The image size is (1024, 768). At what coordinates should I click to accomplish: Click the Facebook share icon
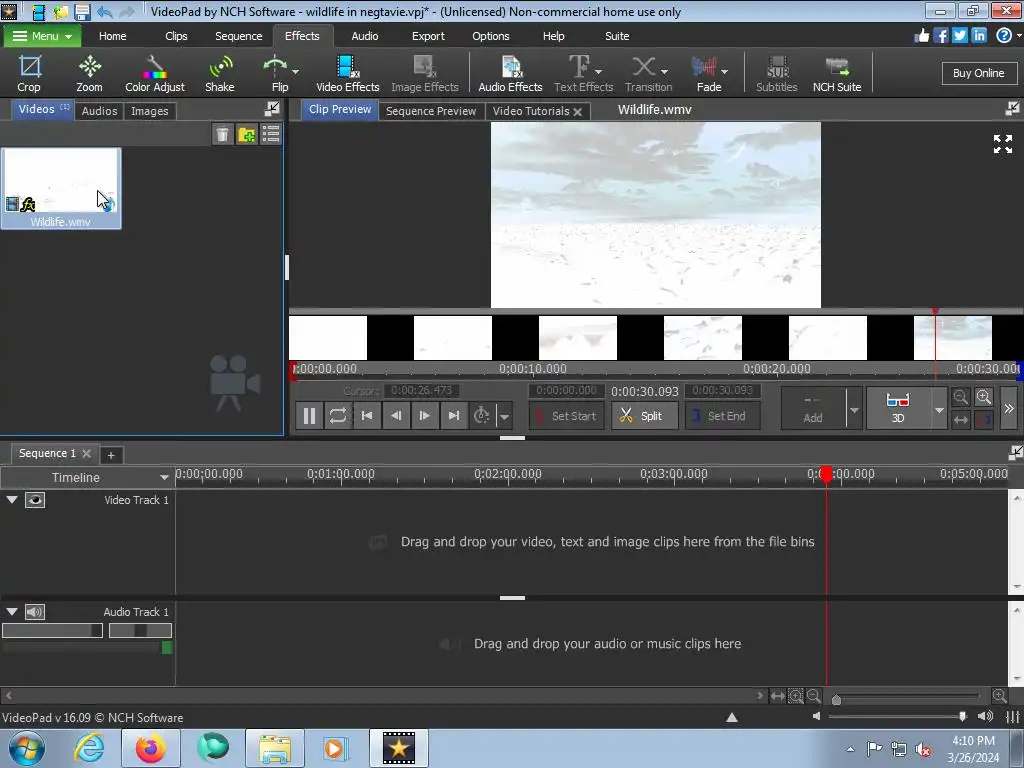[940, 35]
